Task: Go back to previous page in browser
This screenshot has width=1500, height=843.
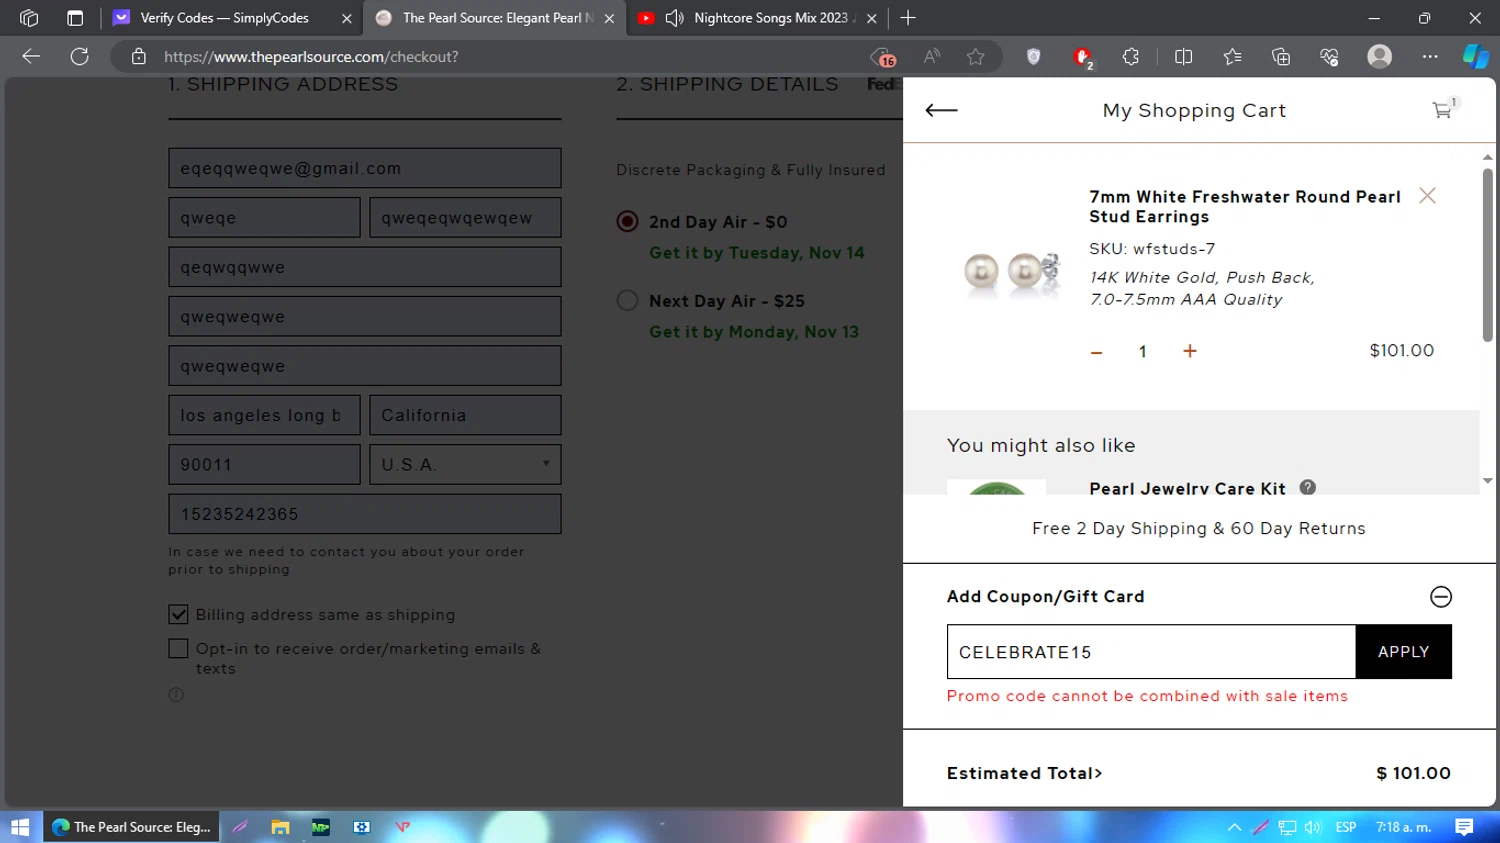Action: [x=31, y=57]
